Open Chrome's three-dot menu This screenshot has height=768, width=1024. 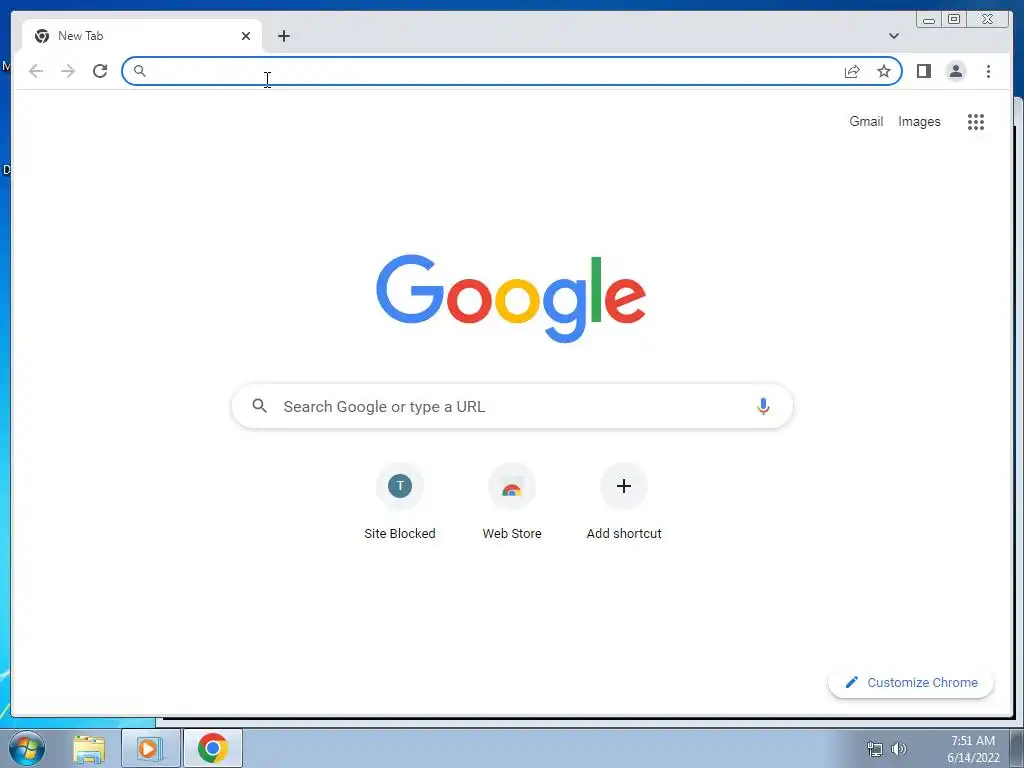[988, 71]
